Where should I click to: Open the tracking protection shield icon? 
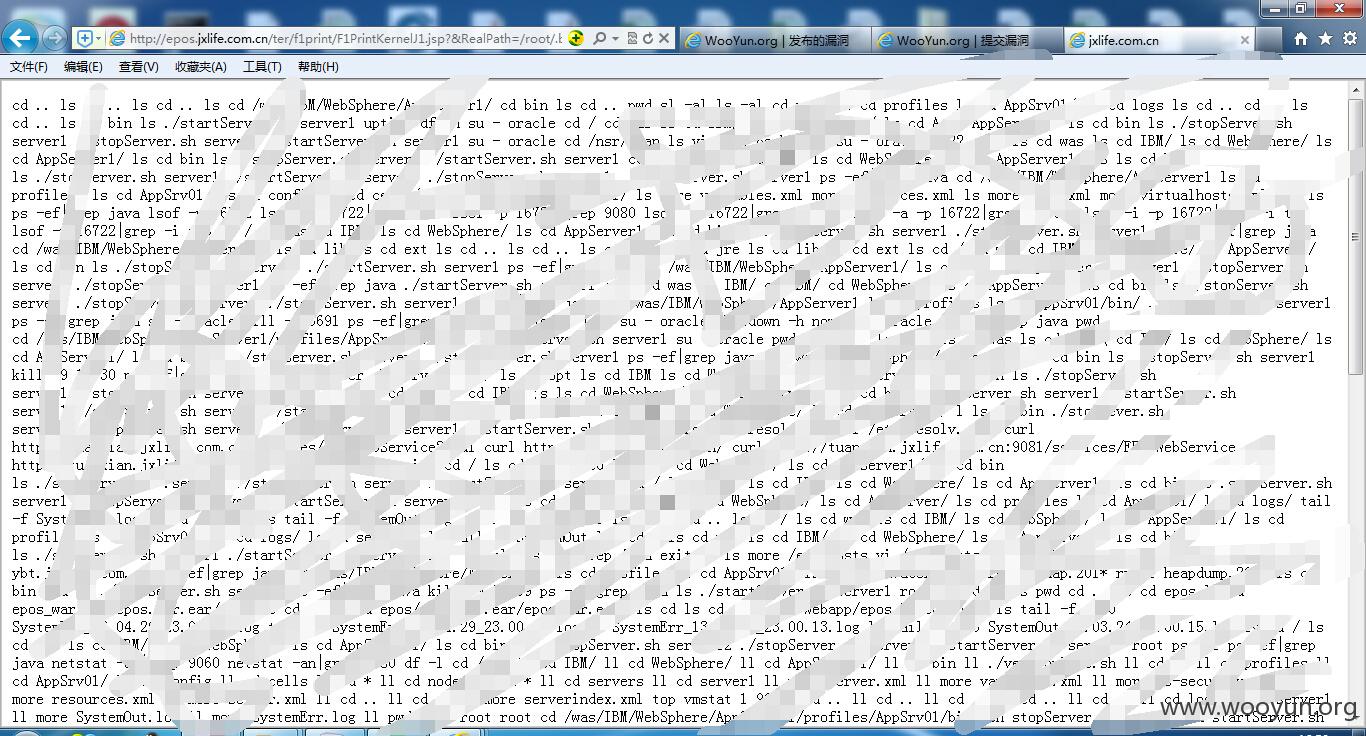point(84,38)
